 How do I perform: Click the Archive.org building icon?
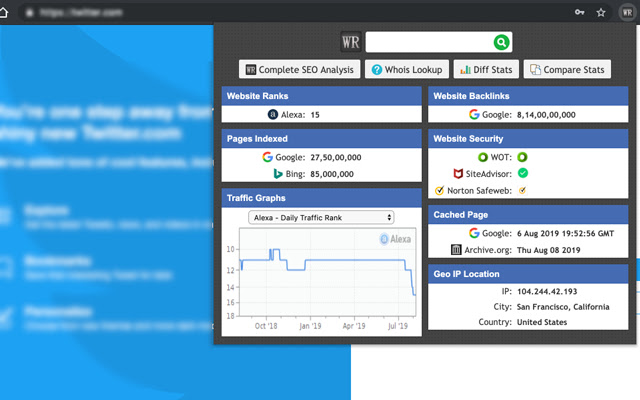(x=456, y=249)
